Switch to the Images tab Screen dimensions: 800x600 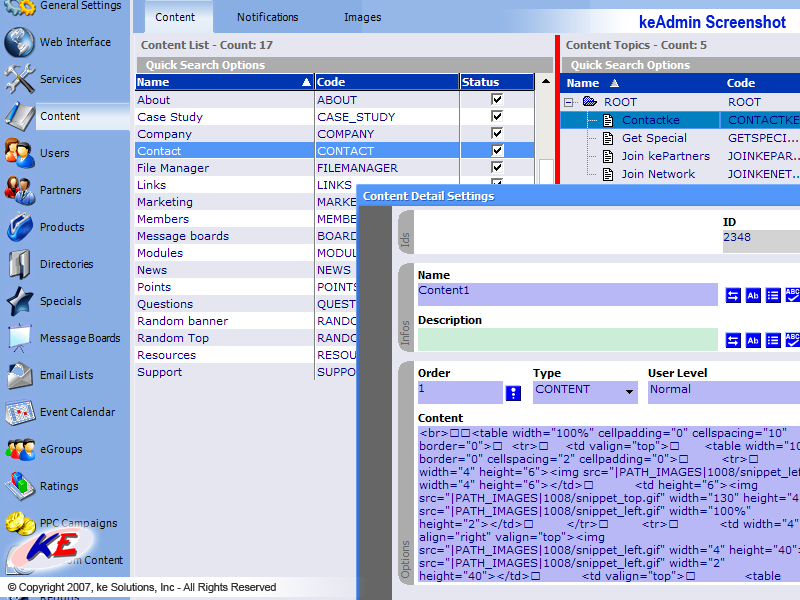point(362,17)
